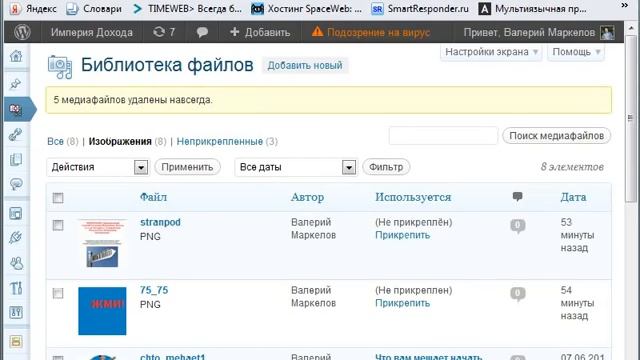Open the SmartResponder.ru bookmark
The image size is (640, 360).
(420, 9)
